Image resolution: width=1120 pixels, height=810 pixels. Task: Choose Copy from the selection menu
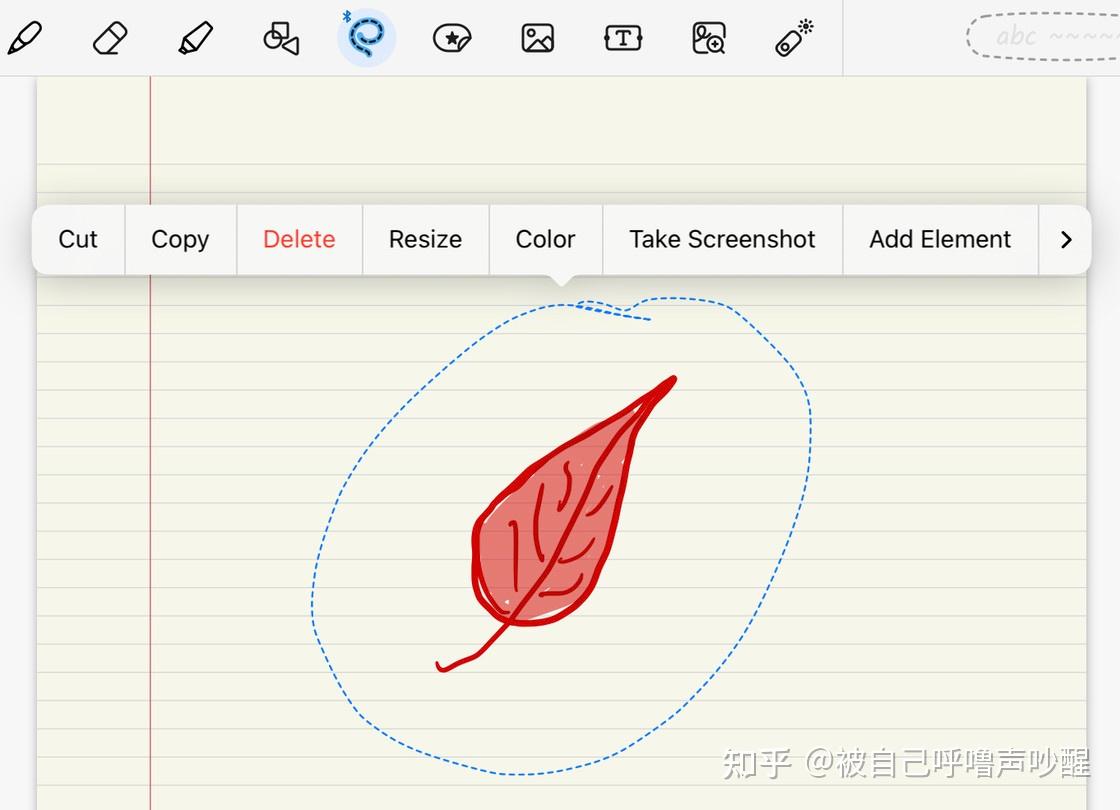(180, 240)
